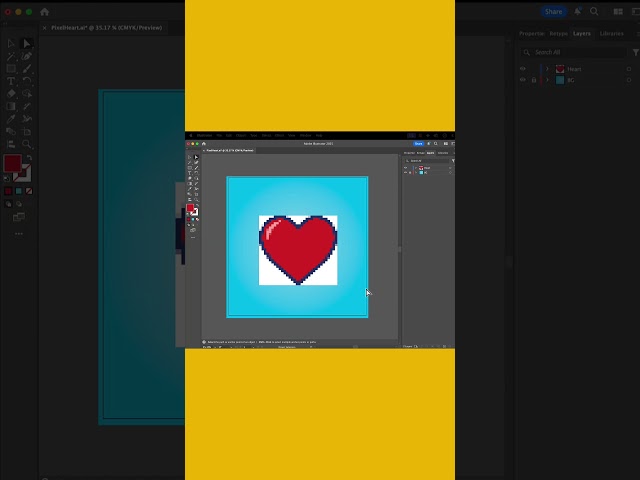Pick the Gradient tool in background toolbar
This screenshot has height=480, width=640.
(11, 107)
